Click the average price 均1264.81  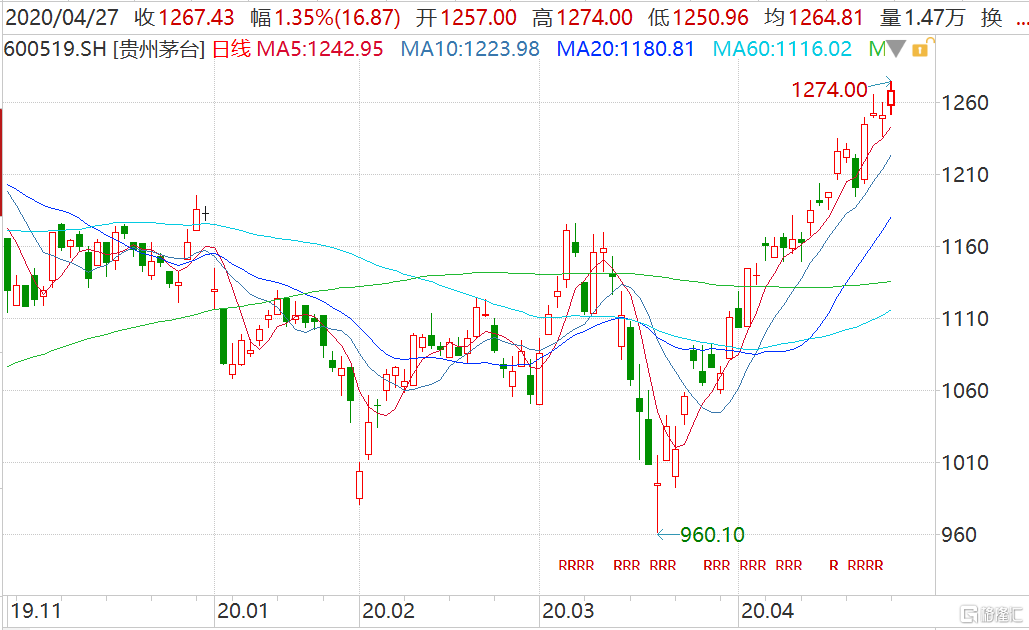pyautogui.click(x=814, y=17)
